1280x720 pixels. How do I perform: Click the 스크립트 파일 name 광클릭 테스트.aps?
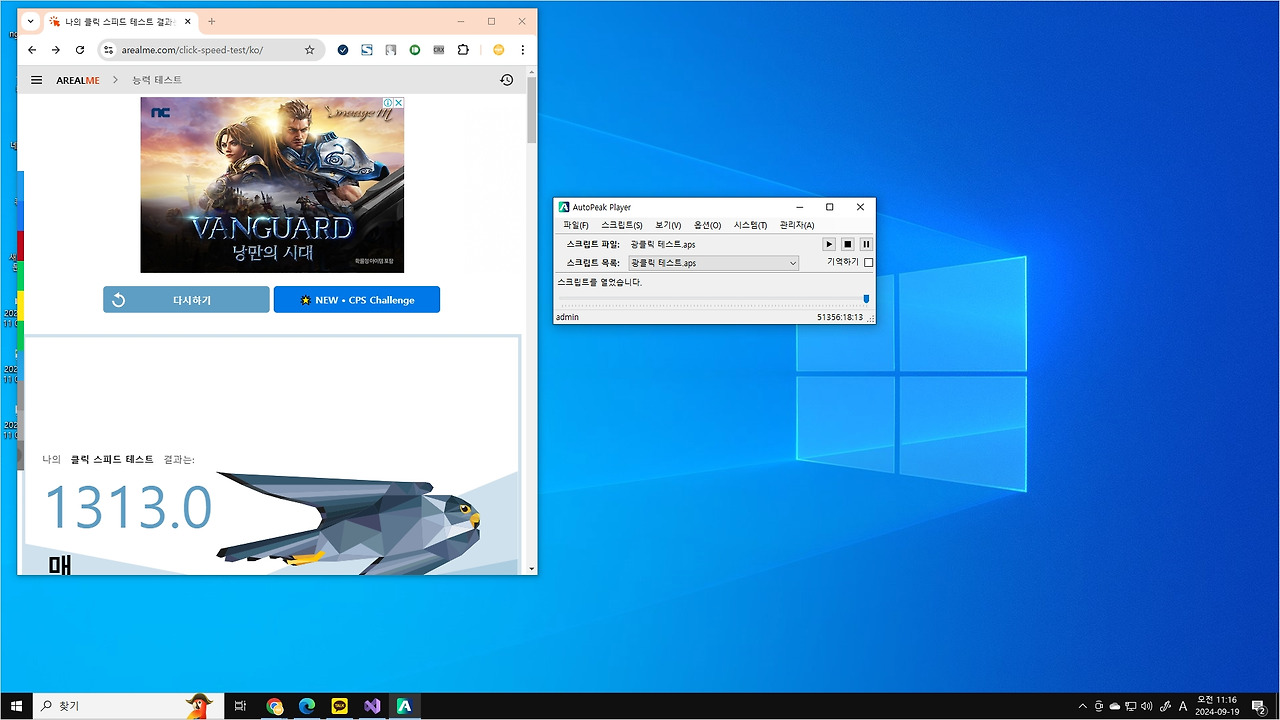pos(663,244)
